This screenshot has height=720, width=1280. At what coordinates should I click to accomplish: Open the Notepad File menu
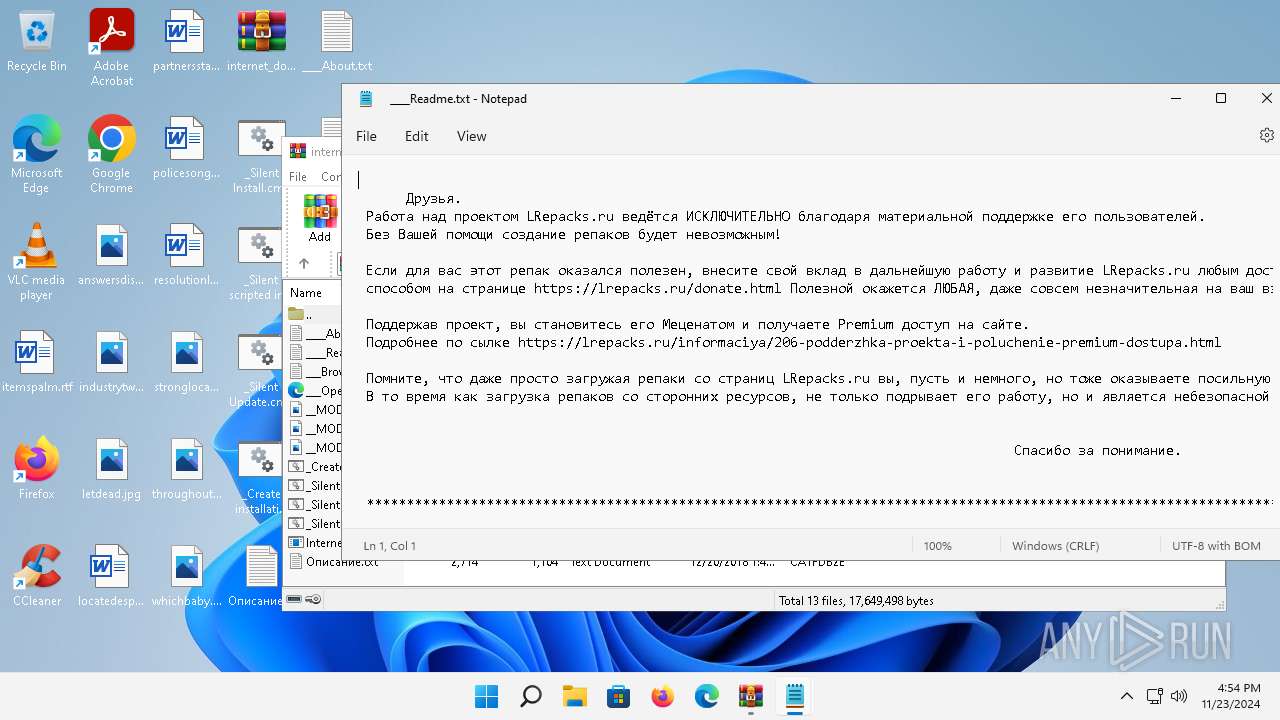(x=367, y=136)
